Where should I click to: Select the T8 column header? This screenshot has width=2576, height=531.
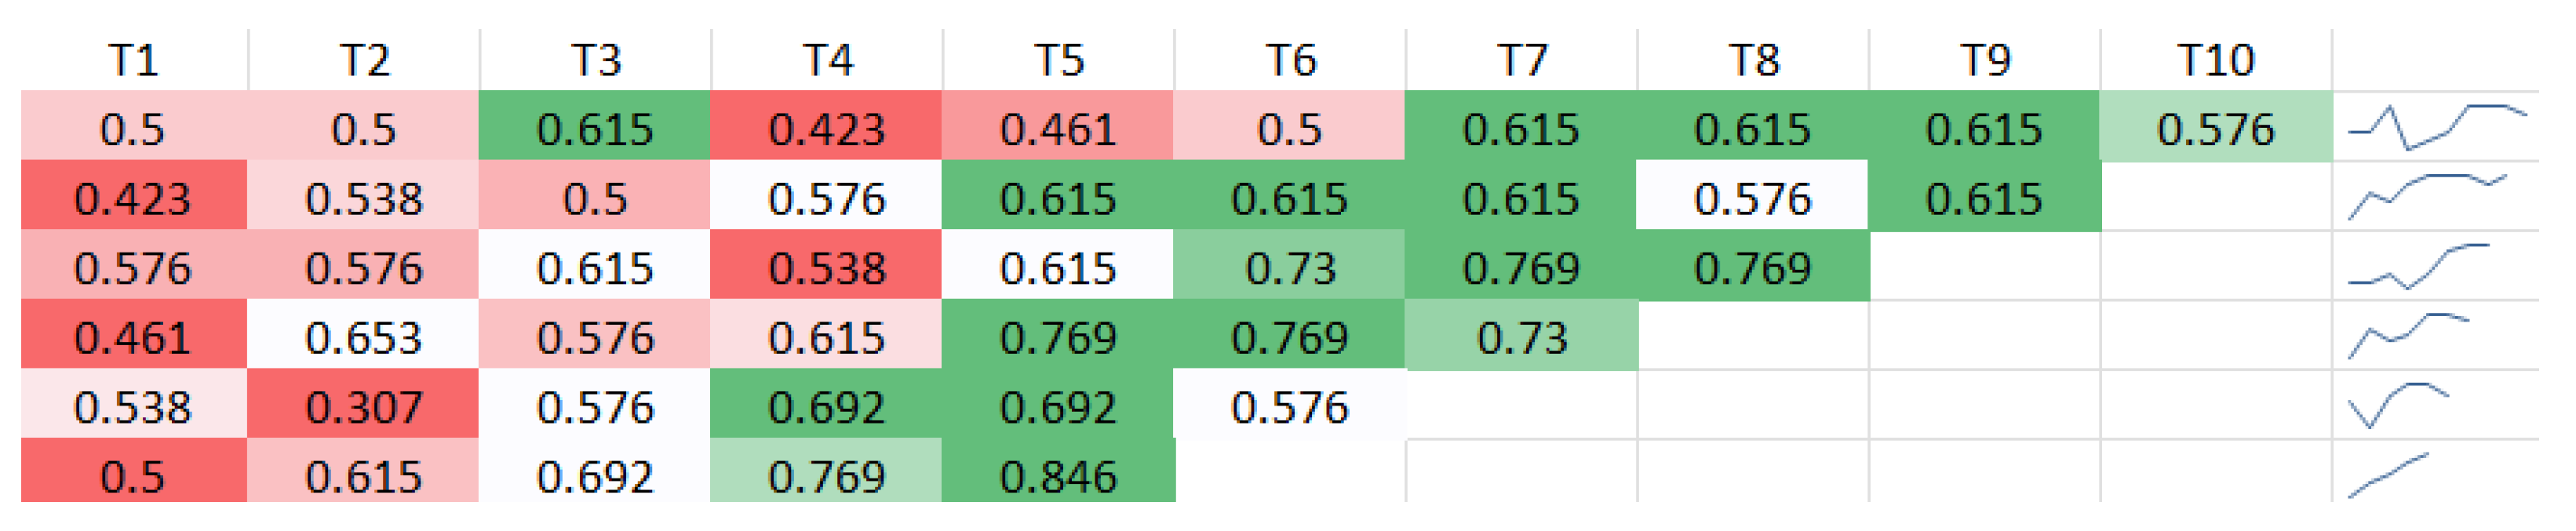tap(1753, 60)
